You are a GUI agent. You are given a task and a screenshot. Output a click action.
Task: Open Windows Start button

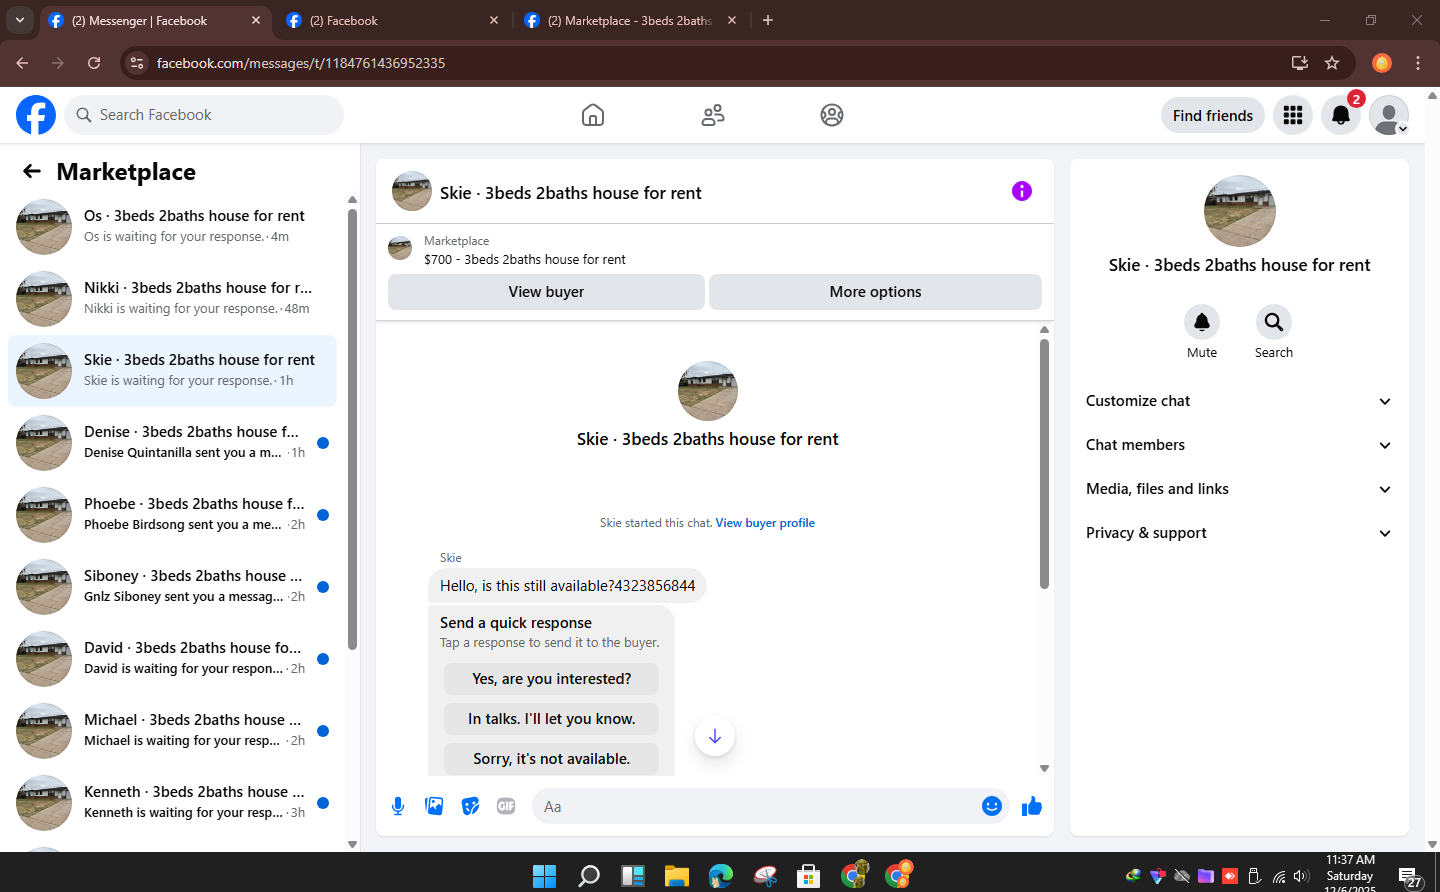pyautogui.click(x=545, y=876)
